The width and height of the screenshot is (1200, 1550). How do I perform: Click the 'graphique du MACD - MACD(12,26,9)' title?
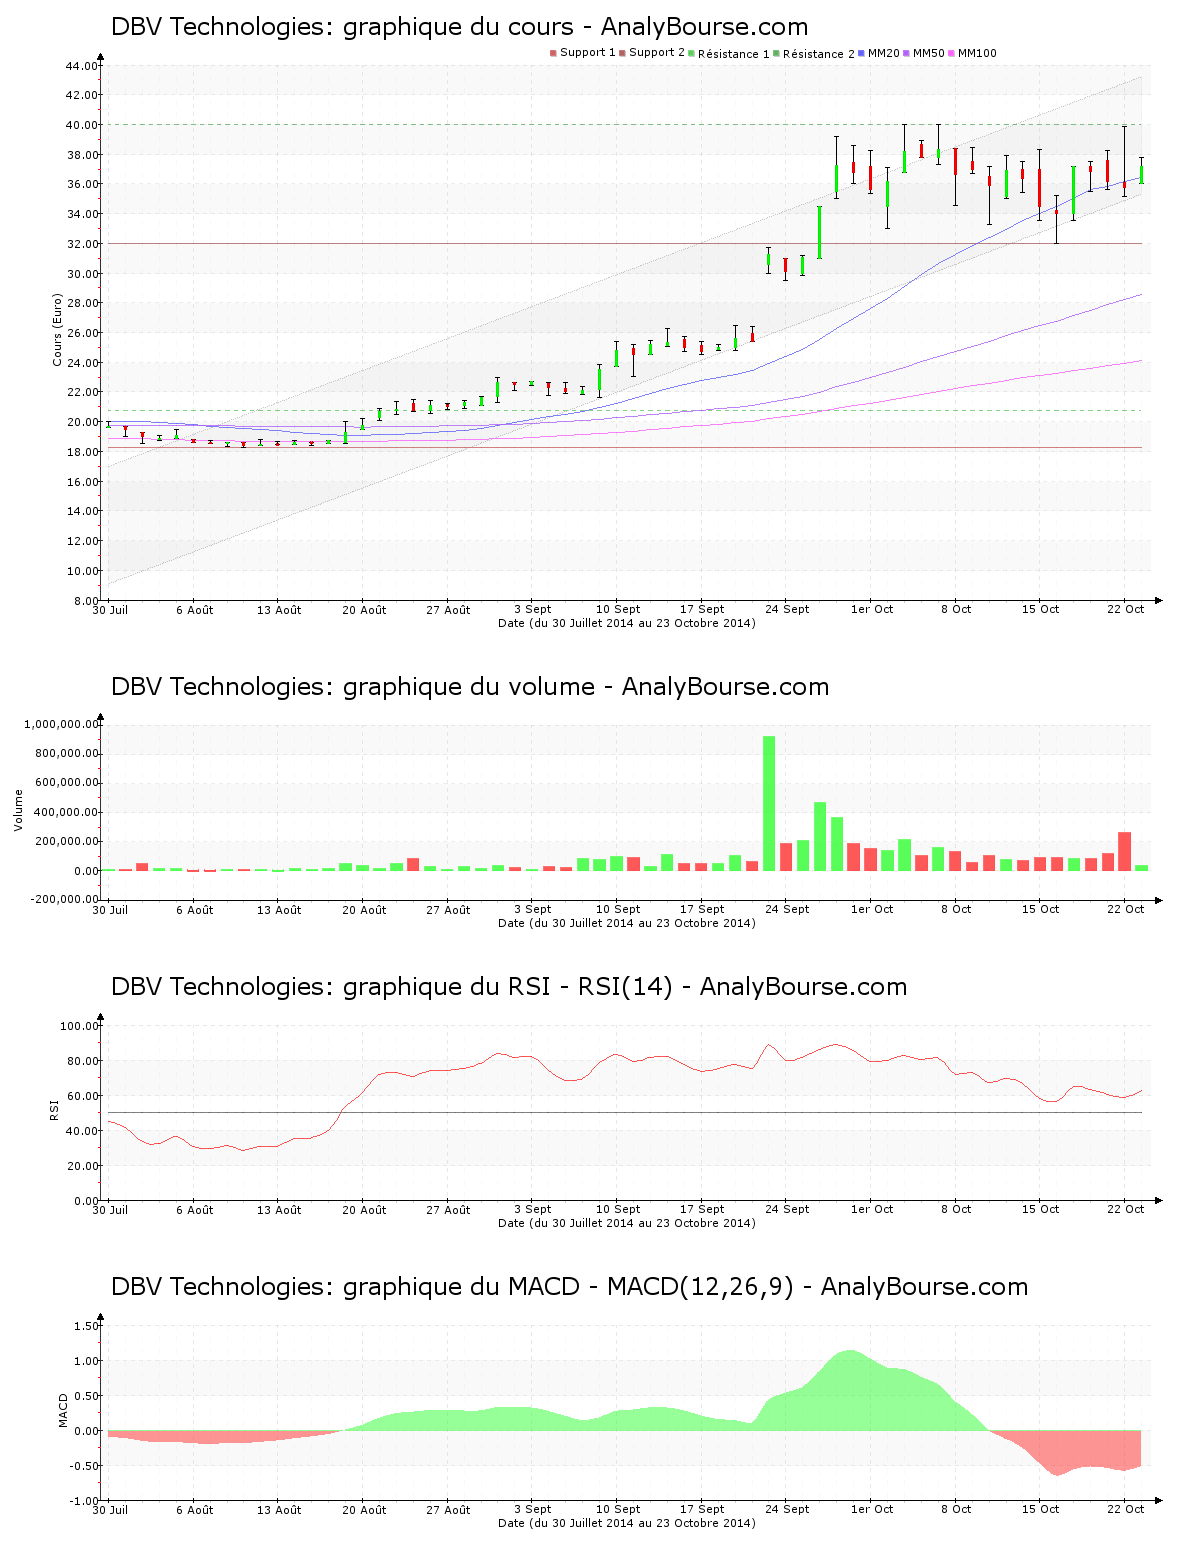point(568,1287)
